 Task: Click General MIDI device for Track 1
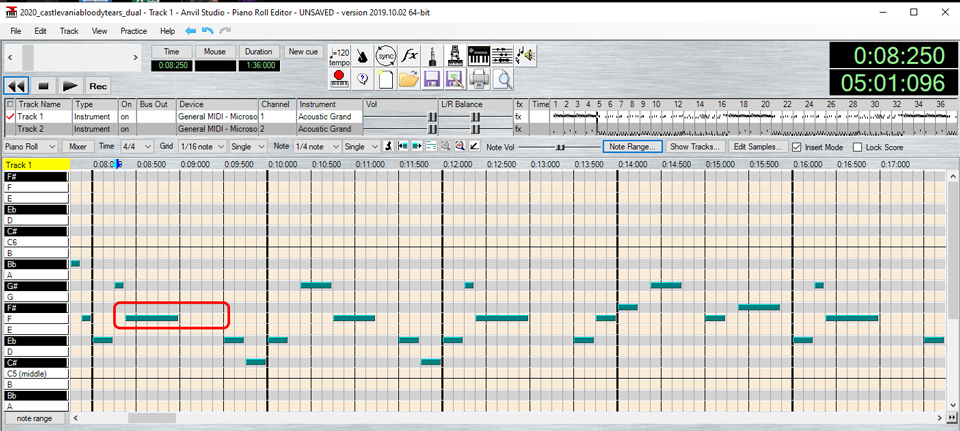tap(217, 116)
